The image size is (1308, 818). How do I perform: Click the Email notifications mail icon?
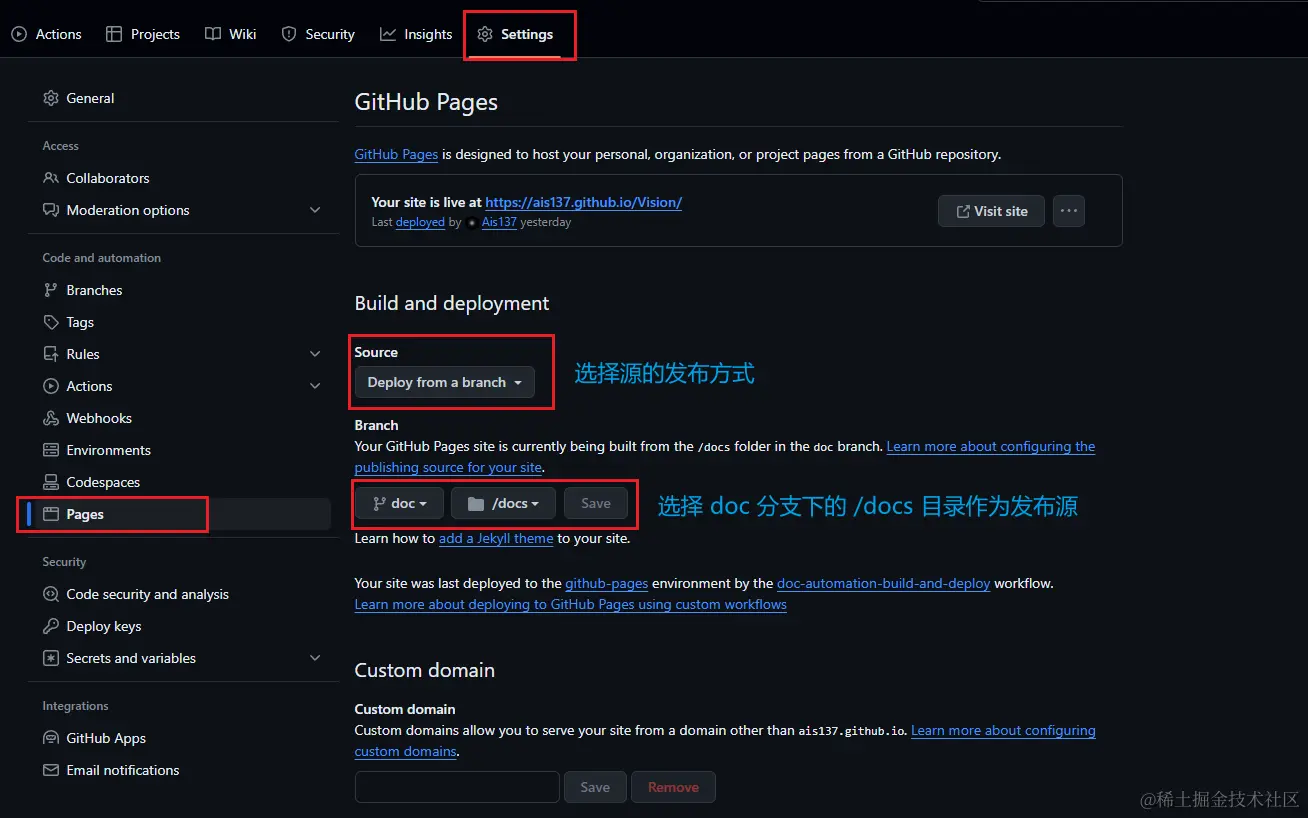(51, 770)
